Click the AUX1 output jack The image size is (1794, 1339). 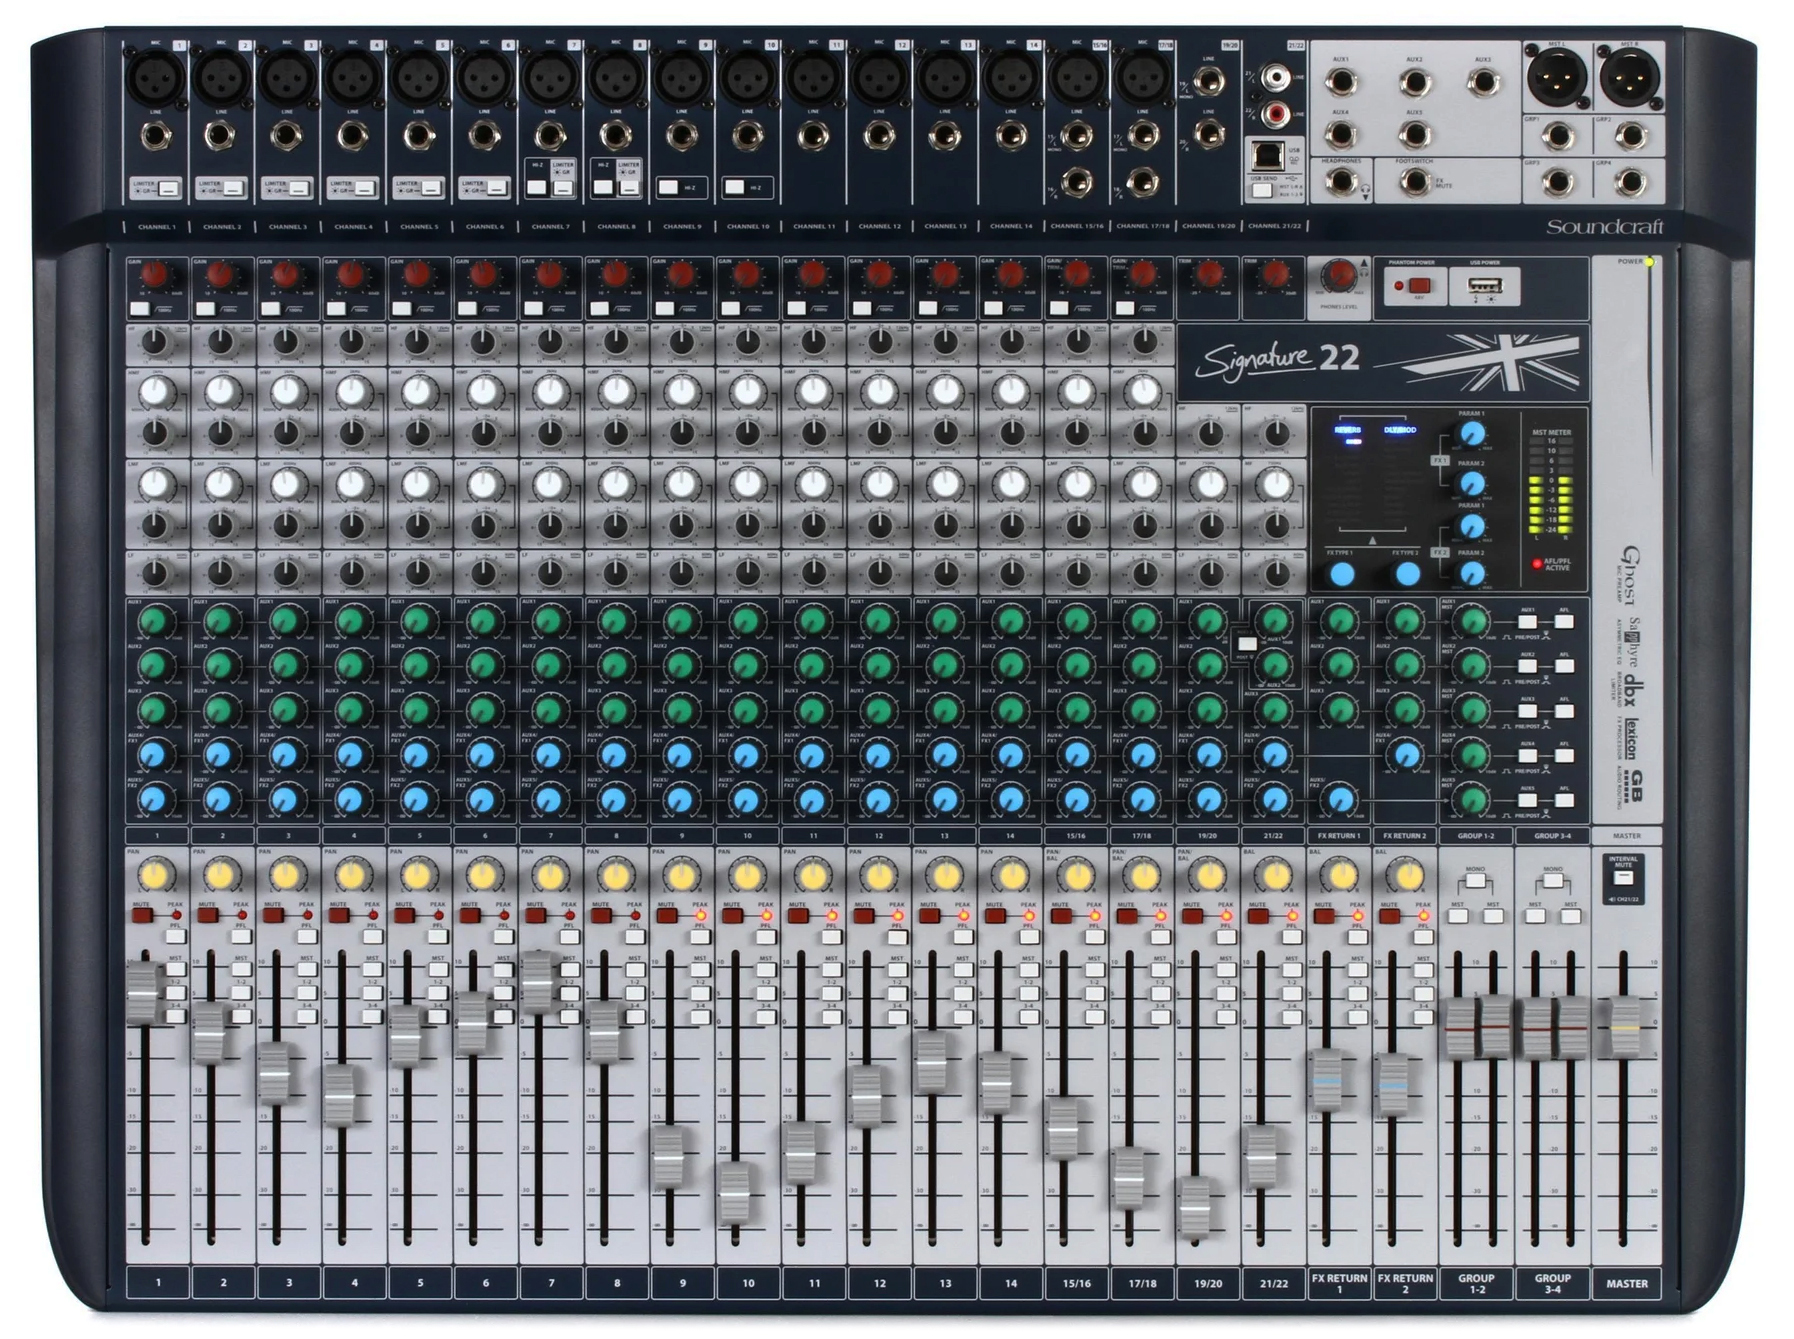coord(1340,81)
